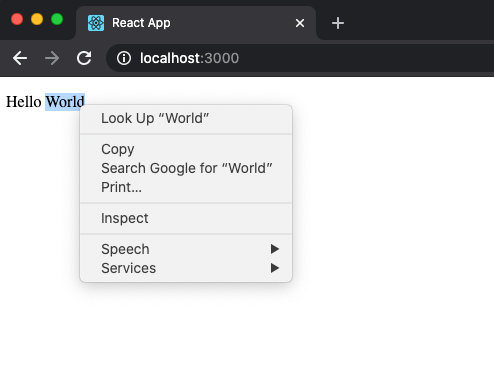Expand Speech submenu arrow
The height and width of the screenshot is (367, 494).
pos(275,249)
